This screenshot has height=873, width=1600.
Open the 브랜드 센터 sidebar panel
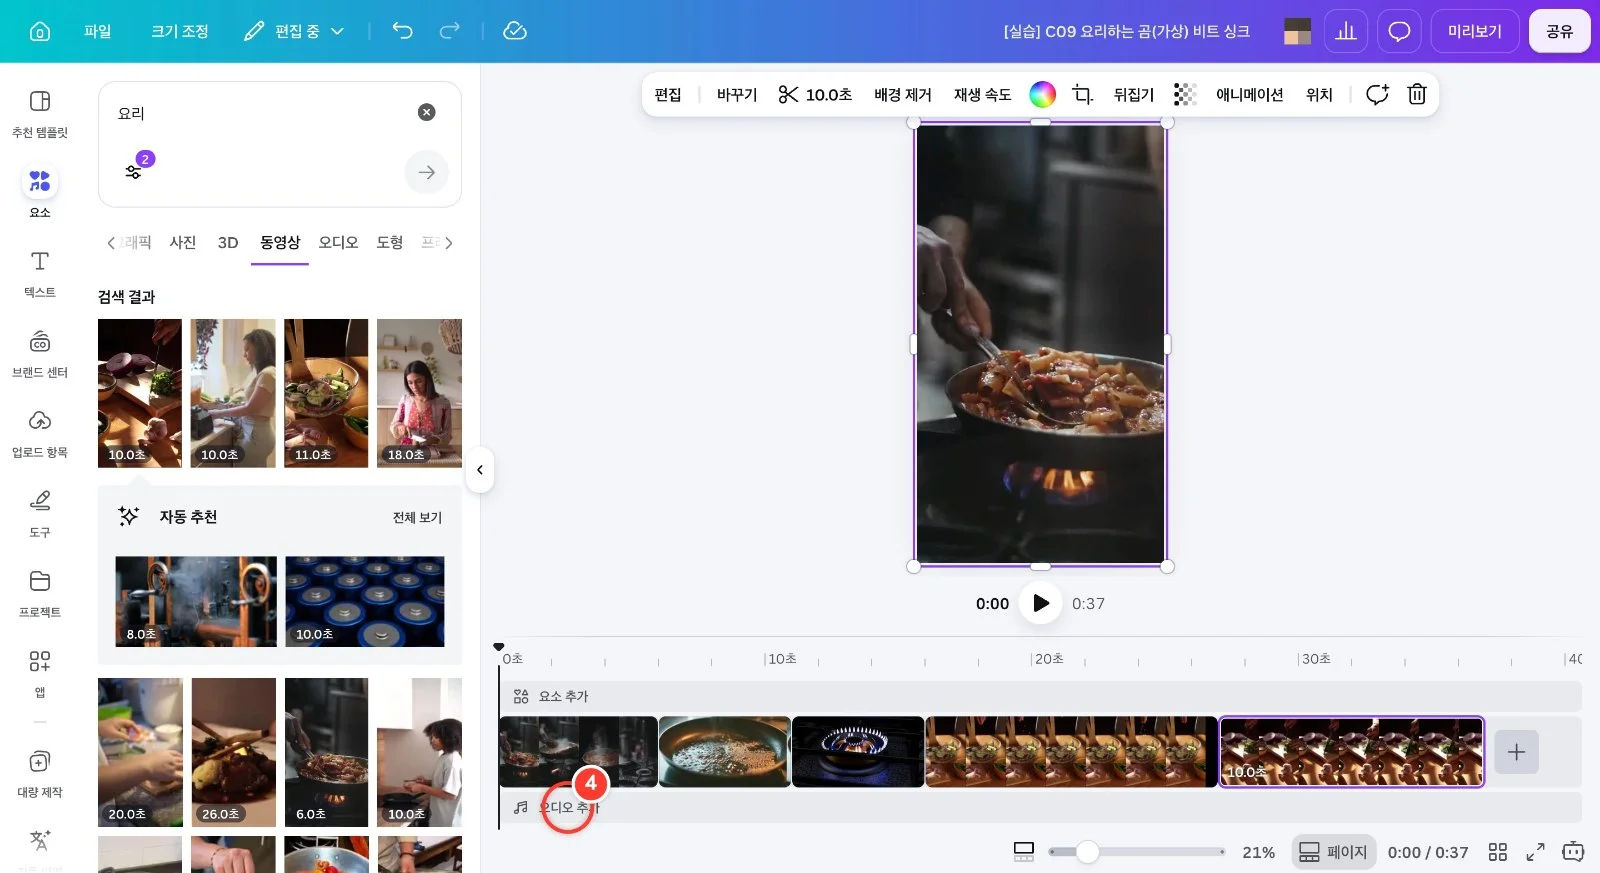40,354
